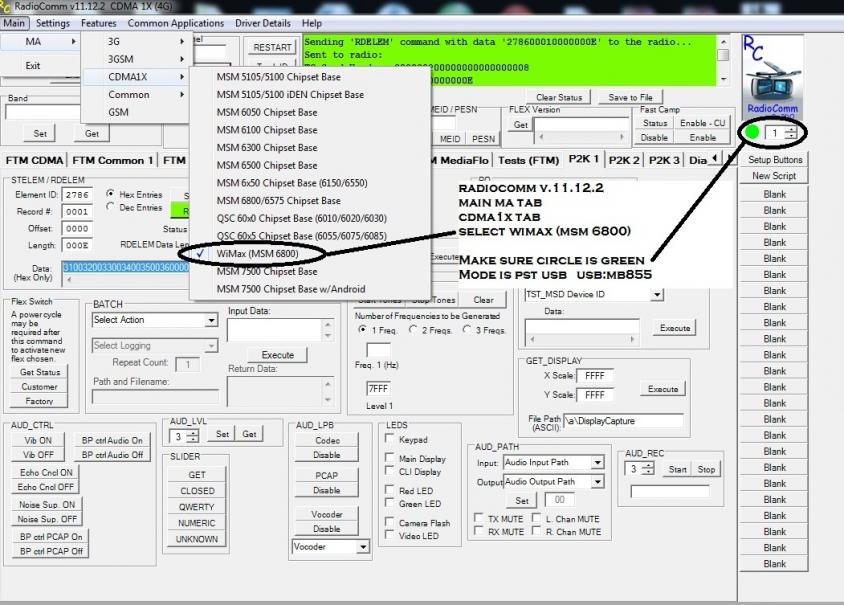Click the GET_DISPLAY Execute button

(x=663, y=389)
